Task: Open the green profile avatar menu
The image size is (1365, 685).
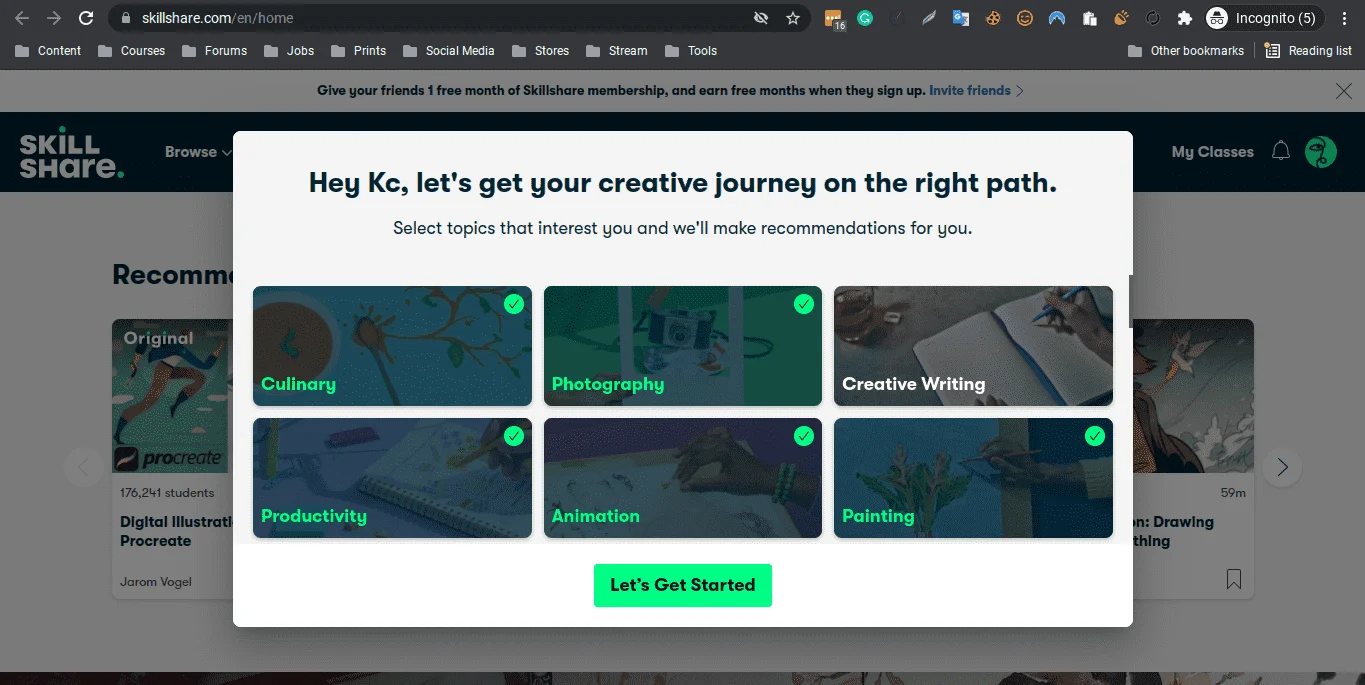Action: [x=1321, y=152]
